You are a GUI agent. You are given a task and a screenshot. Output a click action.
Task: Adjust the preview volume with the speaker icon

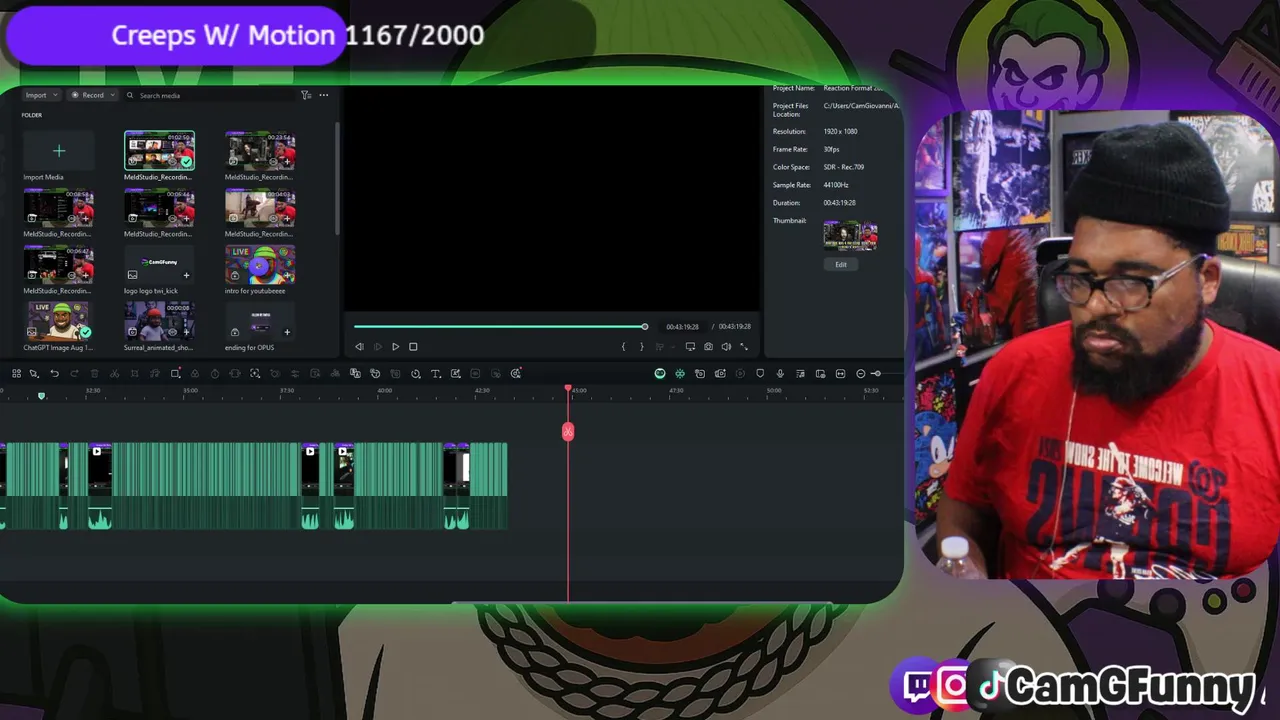pyautogui.click(x=726, y=347)
